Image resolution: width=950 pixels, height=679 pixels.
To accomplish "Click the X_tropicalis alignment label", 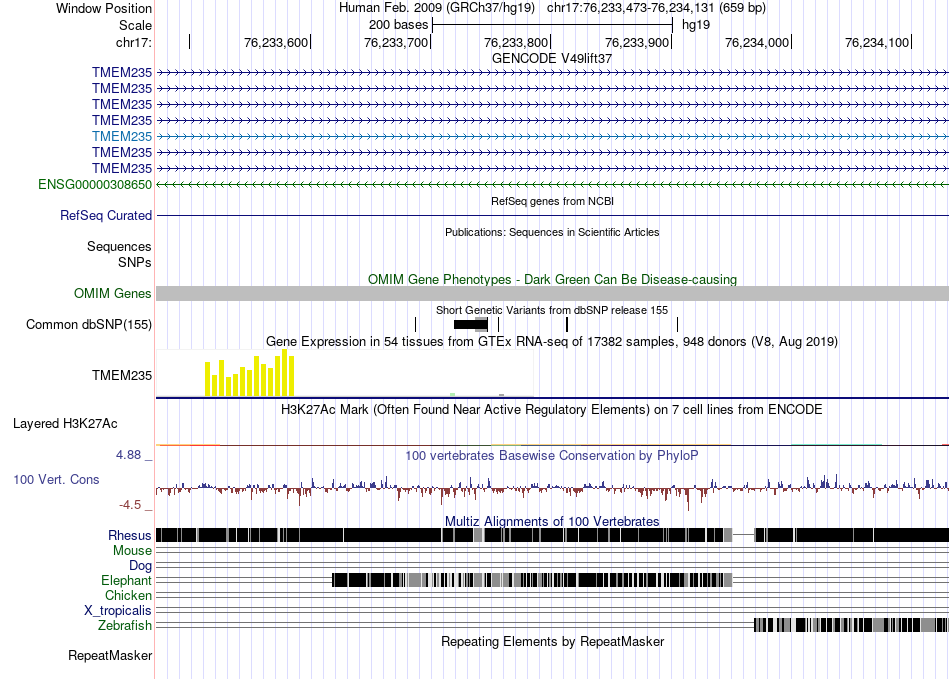I will click(118, 611).
